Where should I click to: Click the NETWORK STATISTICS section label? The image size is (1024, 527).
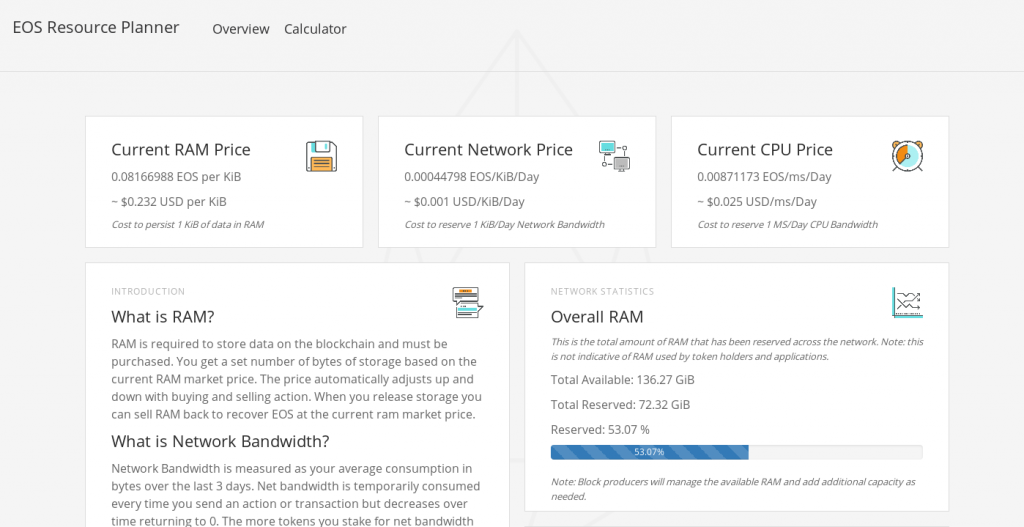click(x=602, y=292)
